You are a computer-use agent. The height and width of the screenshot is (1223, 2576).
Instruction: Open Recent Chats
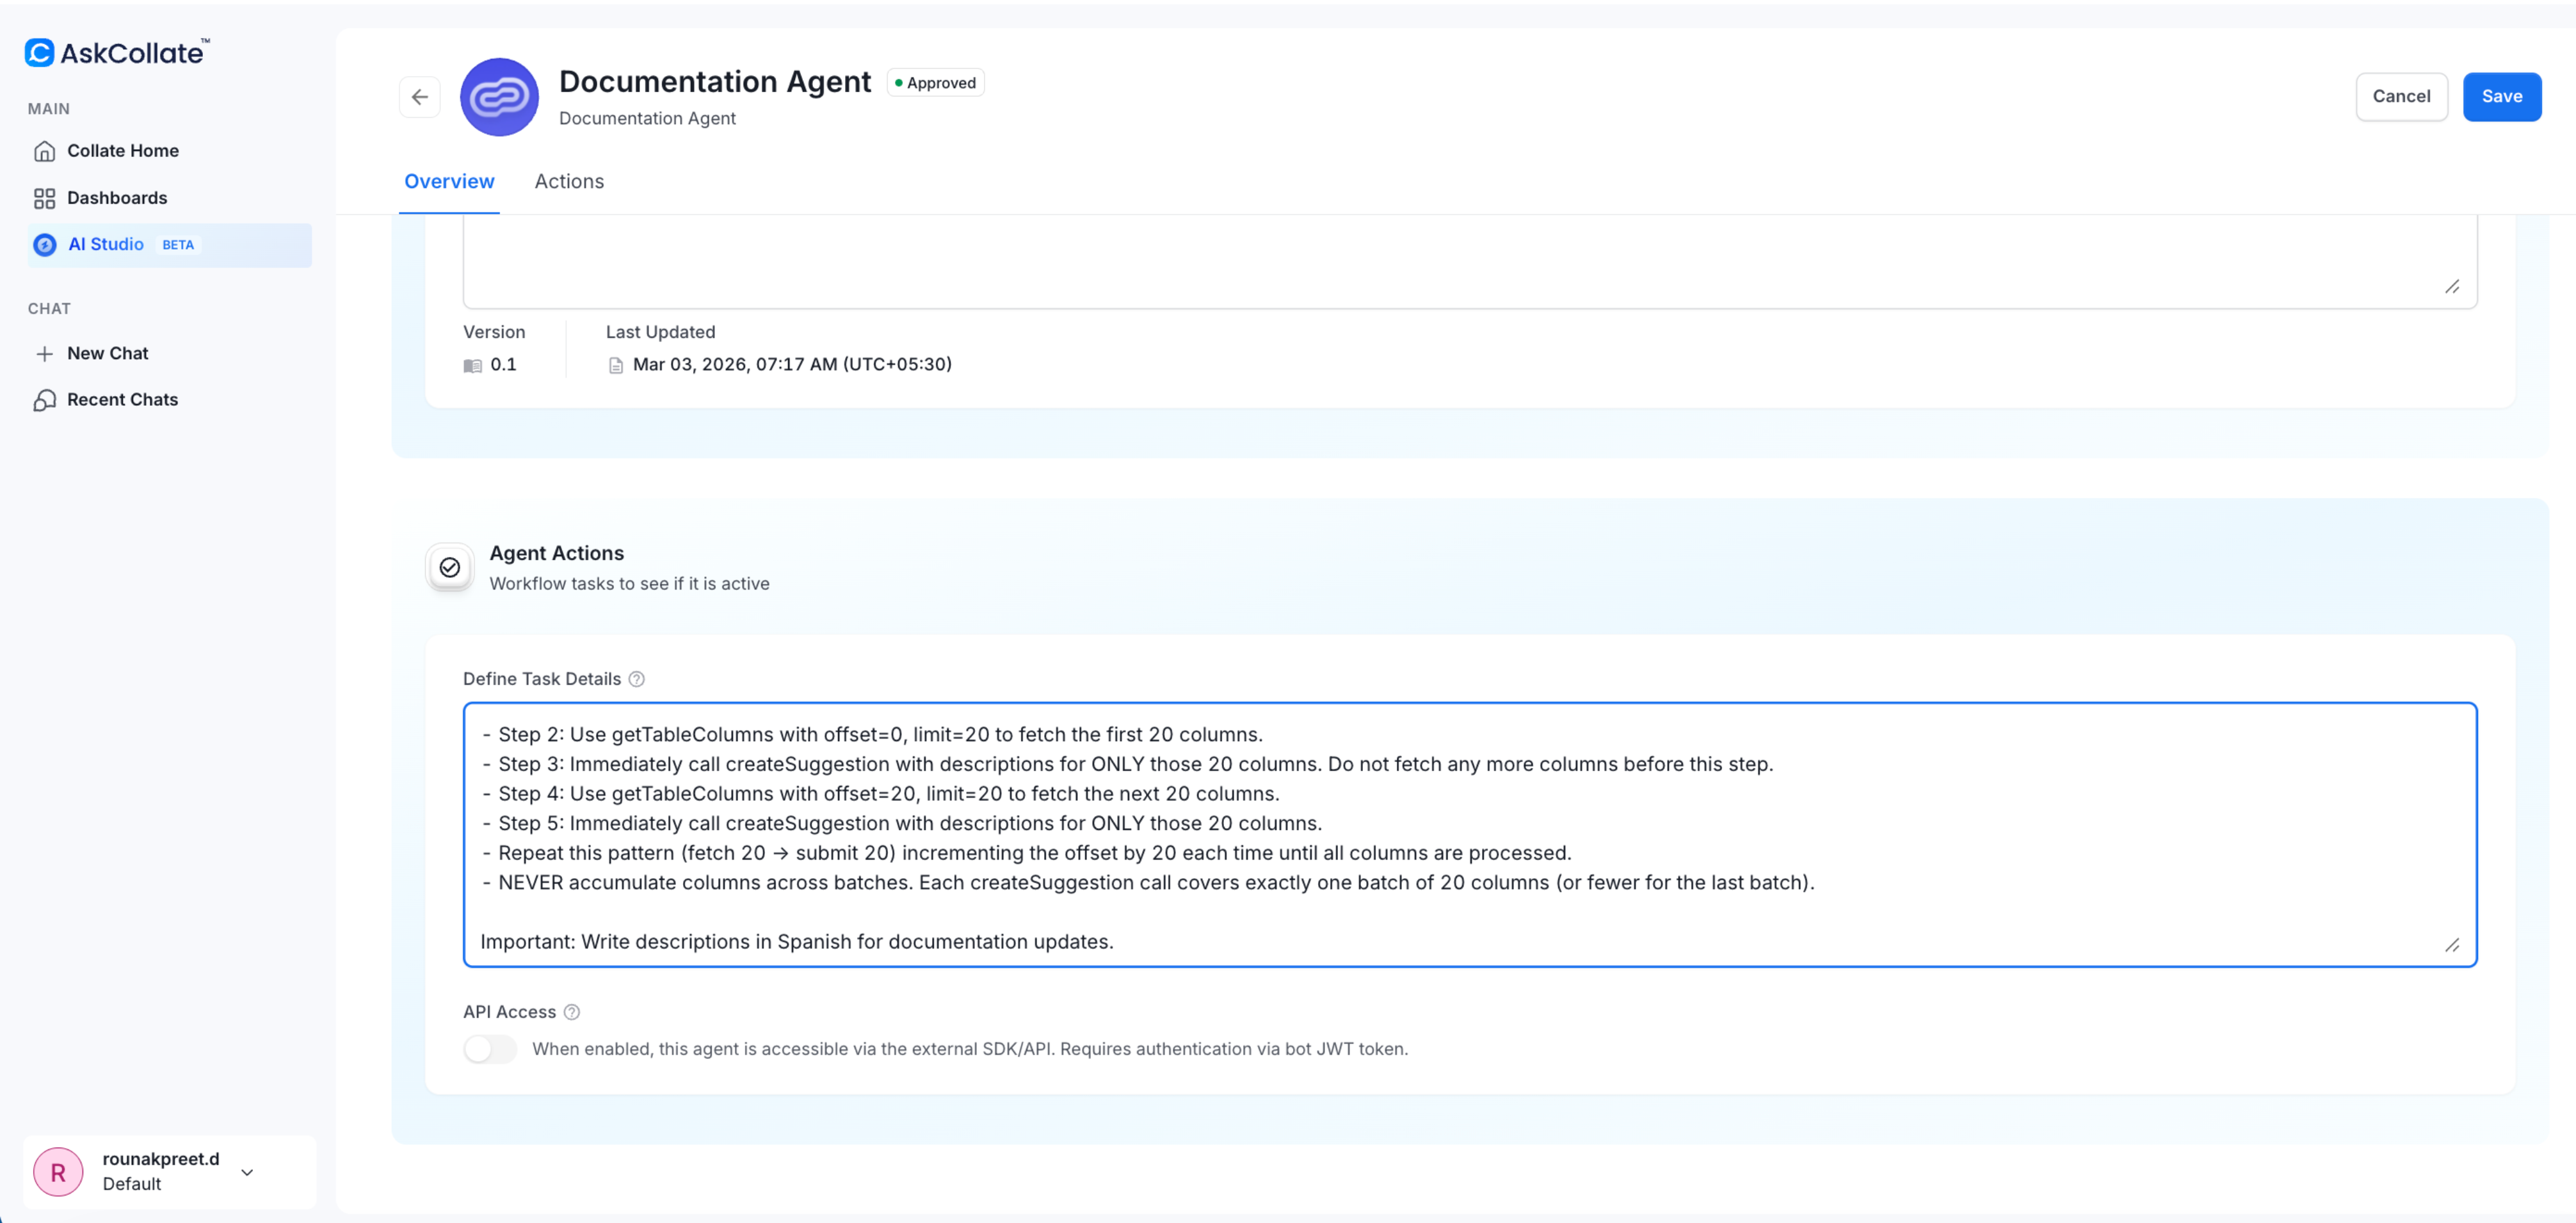(122, 400)
